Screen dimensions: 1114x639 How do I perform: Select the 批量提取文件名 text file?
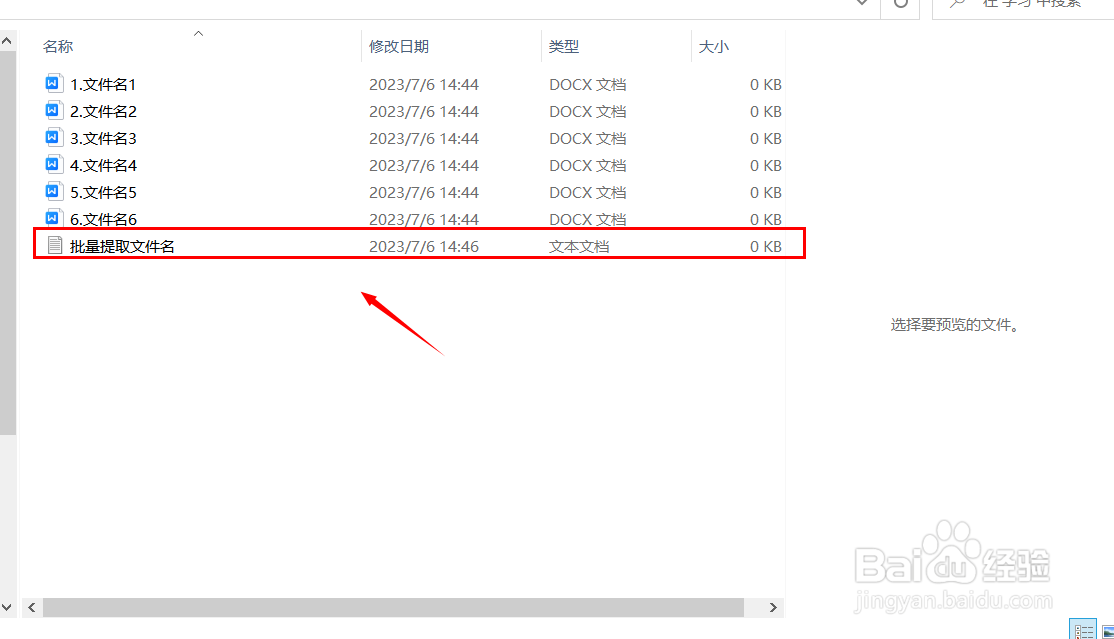click(122, 247)
